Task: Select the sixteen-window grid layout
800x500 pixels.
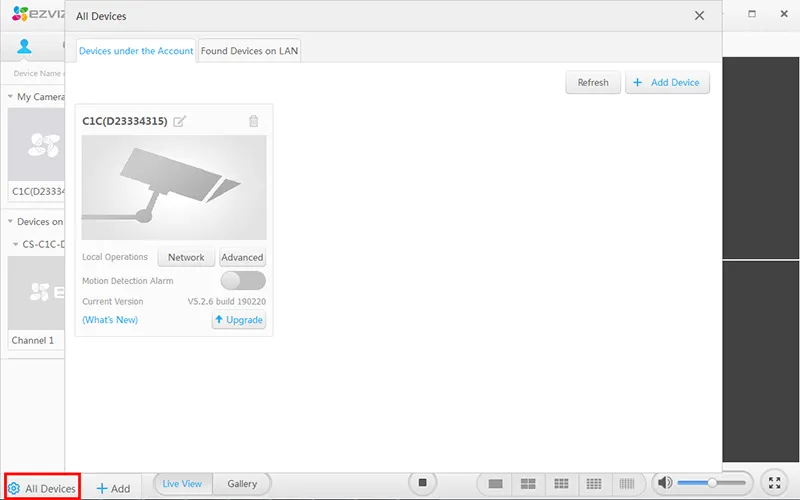Action: [593, 484]
